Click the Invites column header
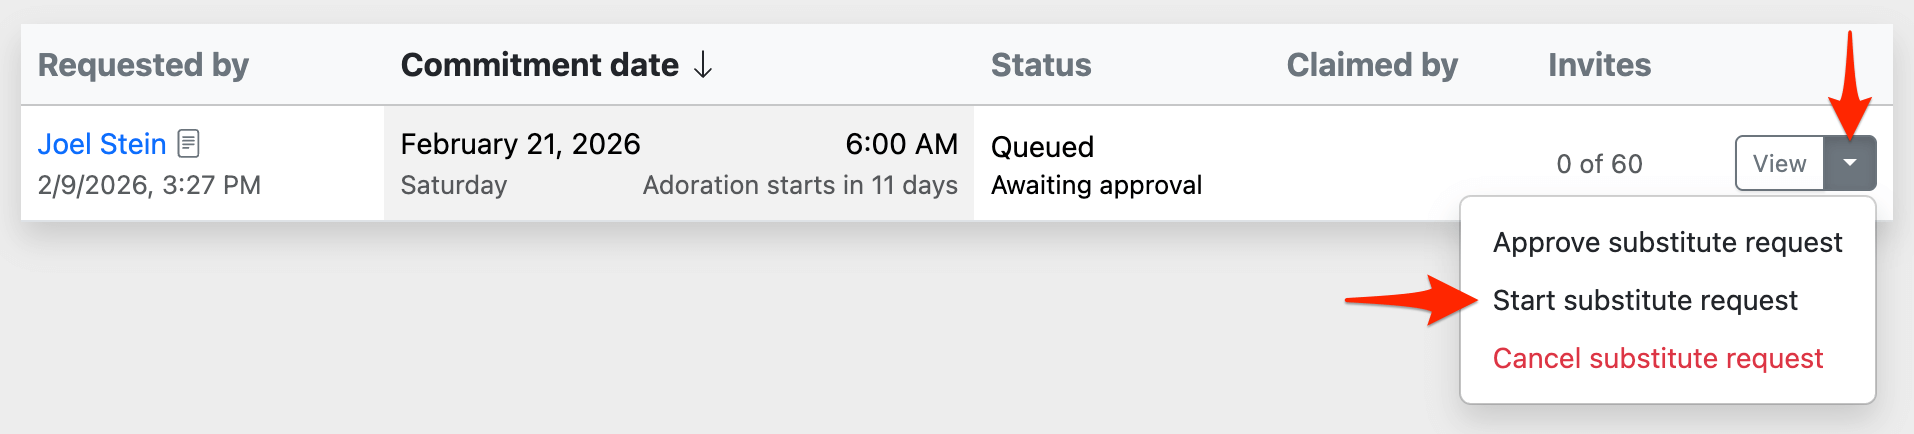The height and width of the screenshot is (434, 1914). (1599, 65)
